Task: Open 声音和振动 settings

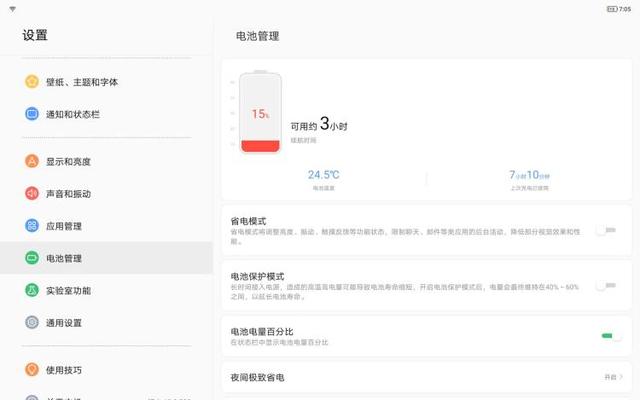Action: point(106,193)
